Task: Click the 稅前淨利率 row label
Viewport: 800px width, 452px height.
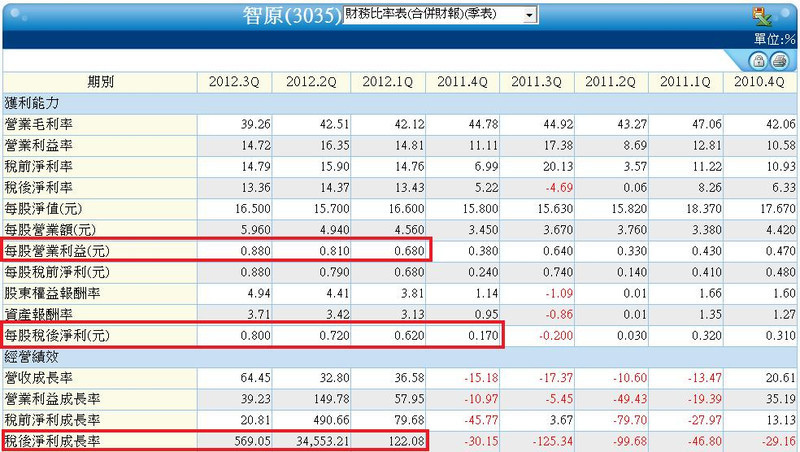Action: pos(39,167)
